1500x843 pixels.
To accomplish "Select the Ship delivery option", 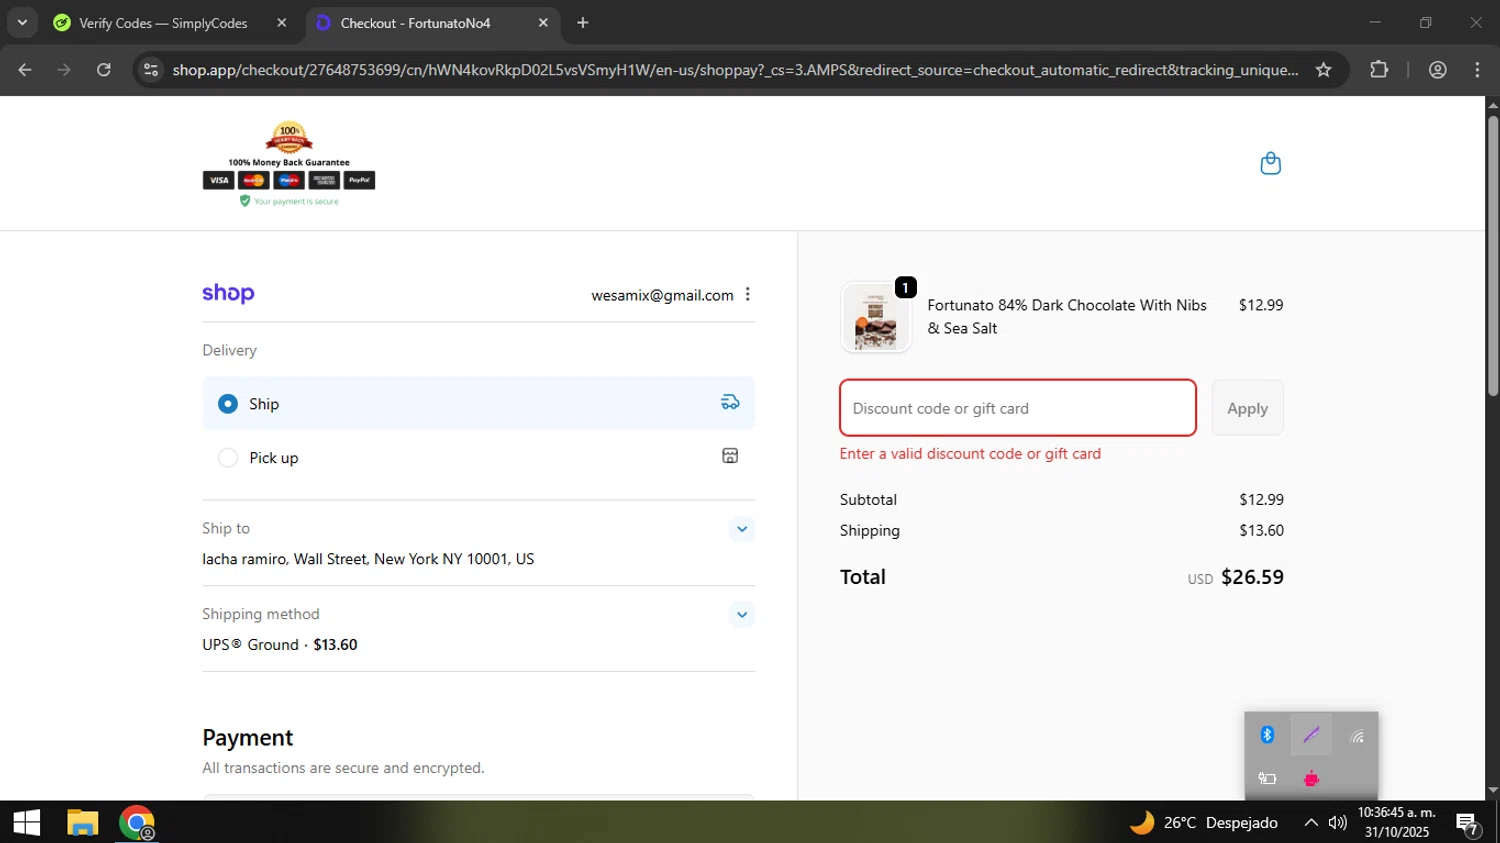I will coord(478,403).
